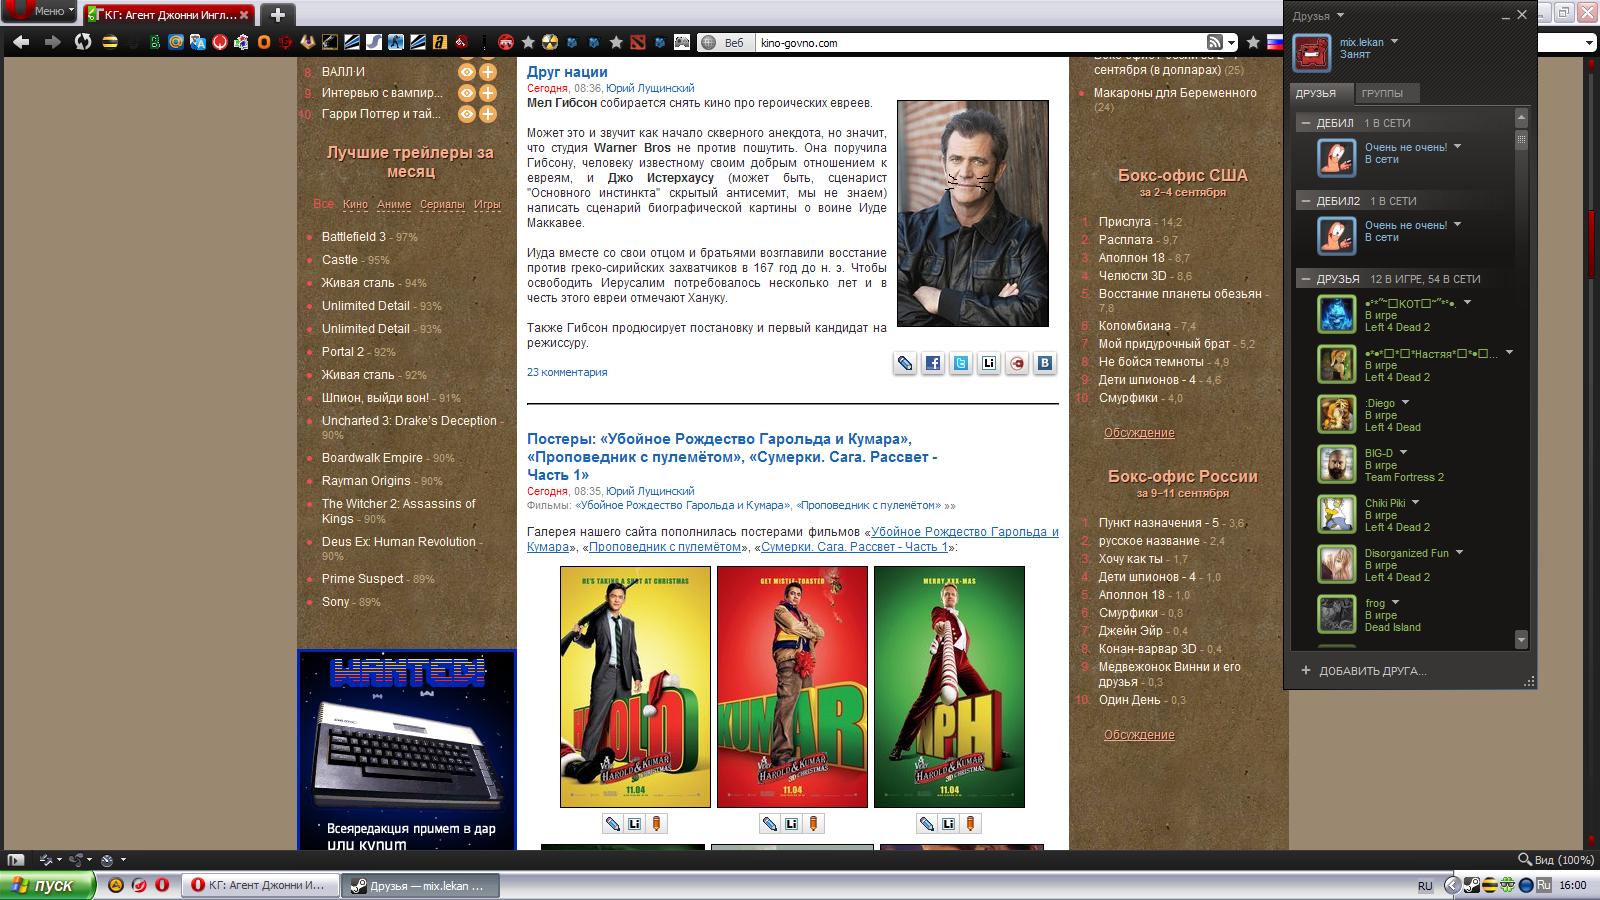1600x900 pixels.
Task: Share the Gibson article on Facebook
Action: (x=933, y=363)
